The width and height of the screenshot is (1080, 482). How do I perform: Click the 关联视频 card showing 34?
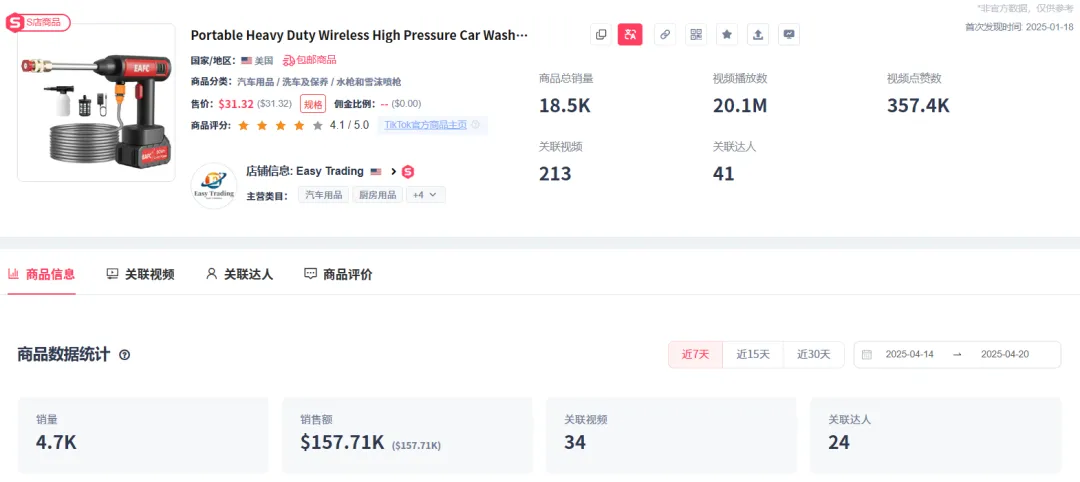(671, 435)
